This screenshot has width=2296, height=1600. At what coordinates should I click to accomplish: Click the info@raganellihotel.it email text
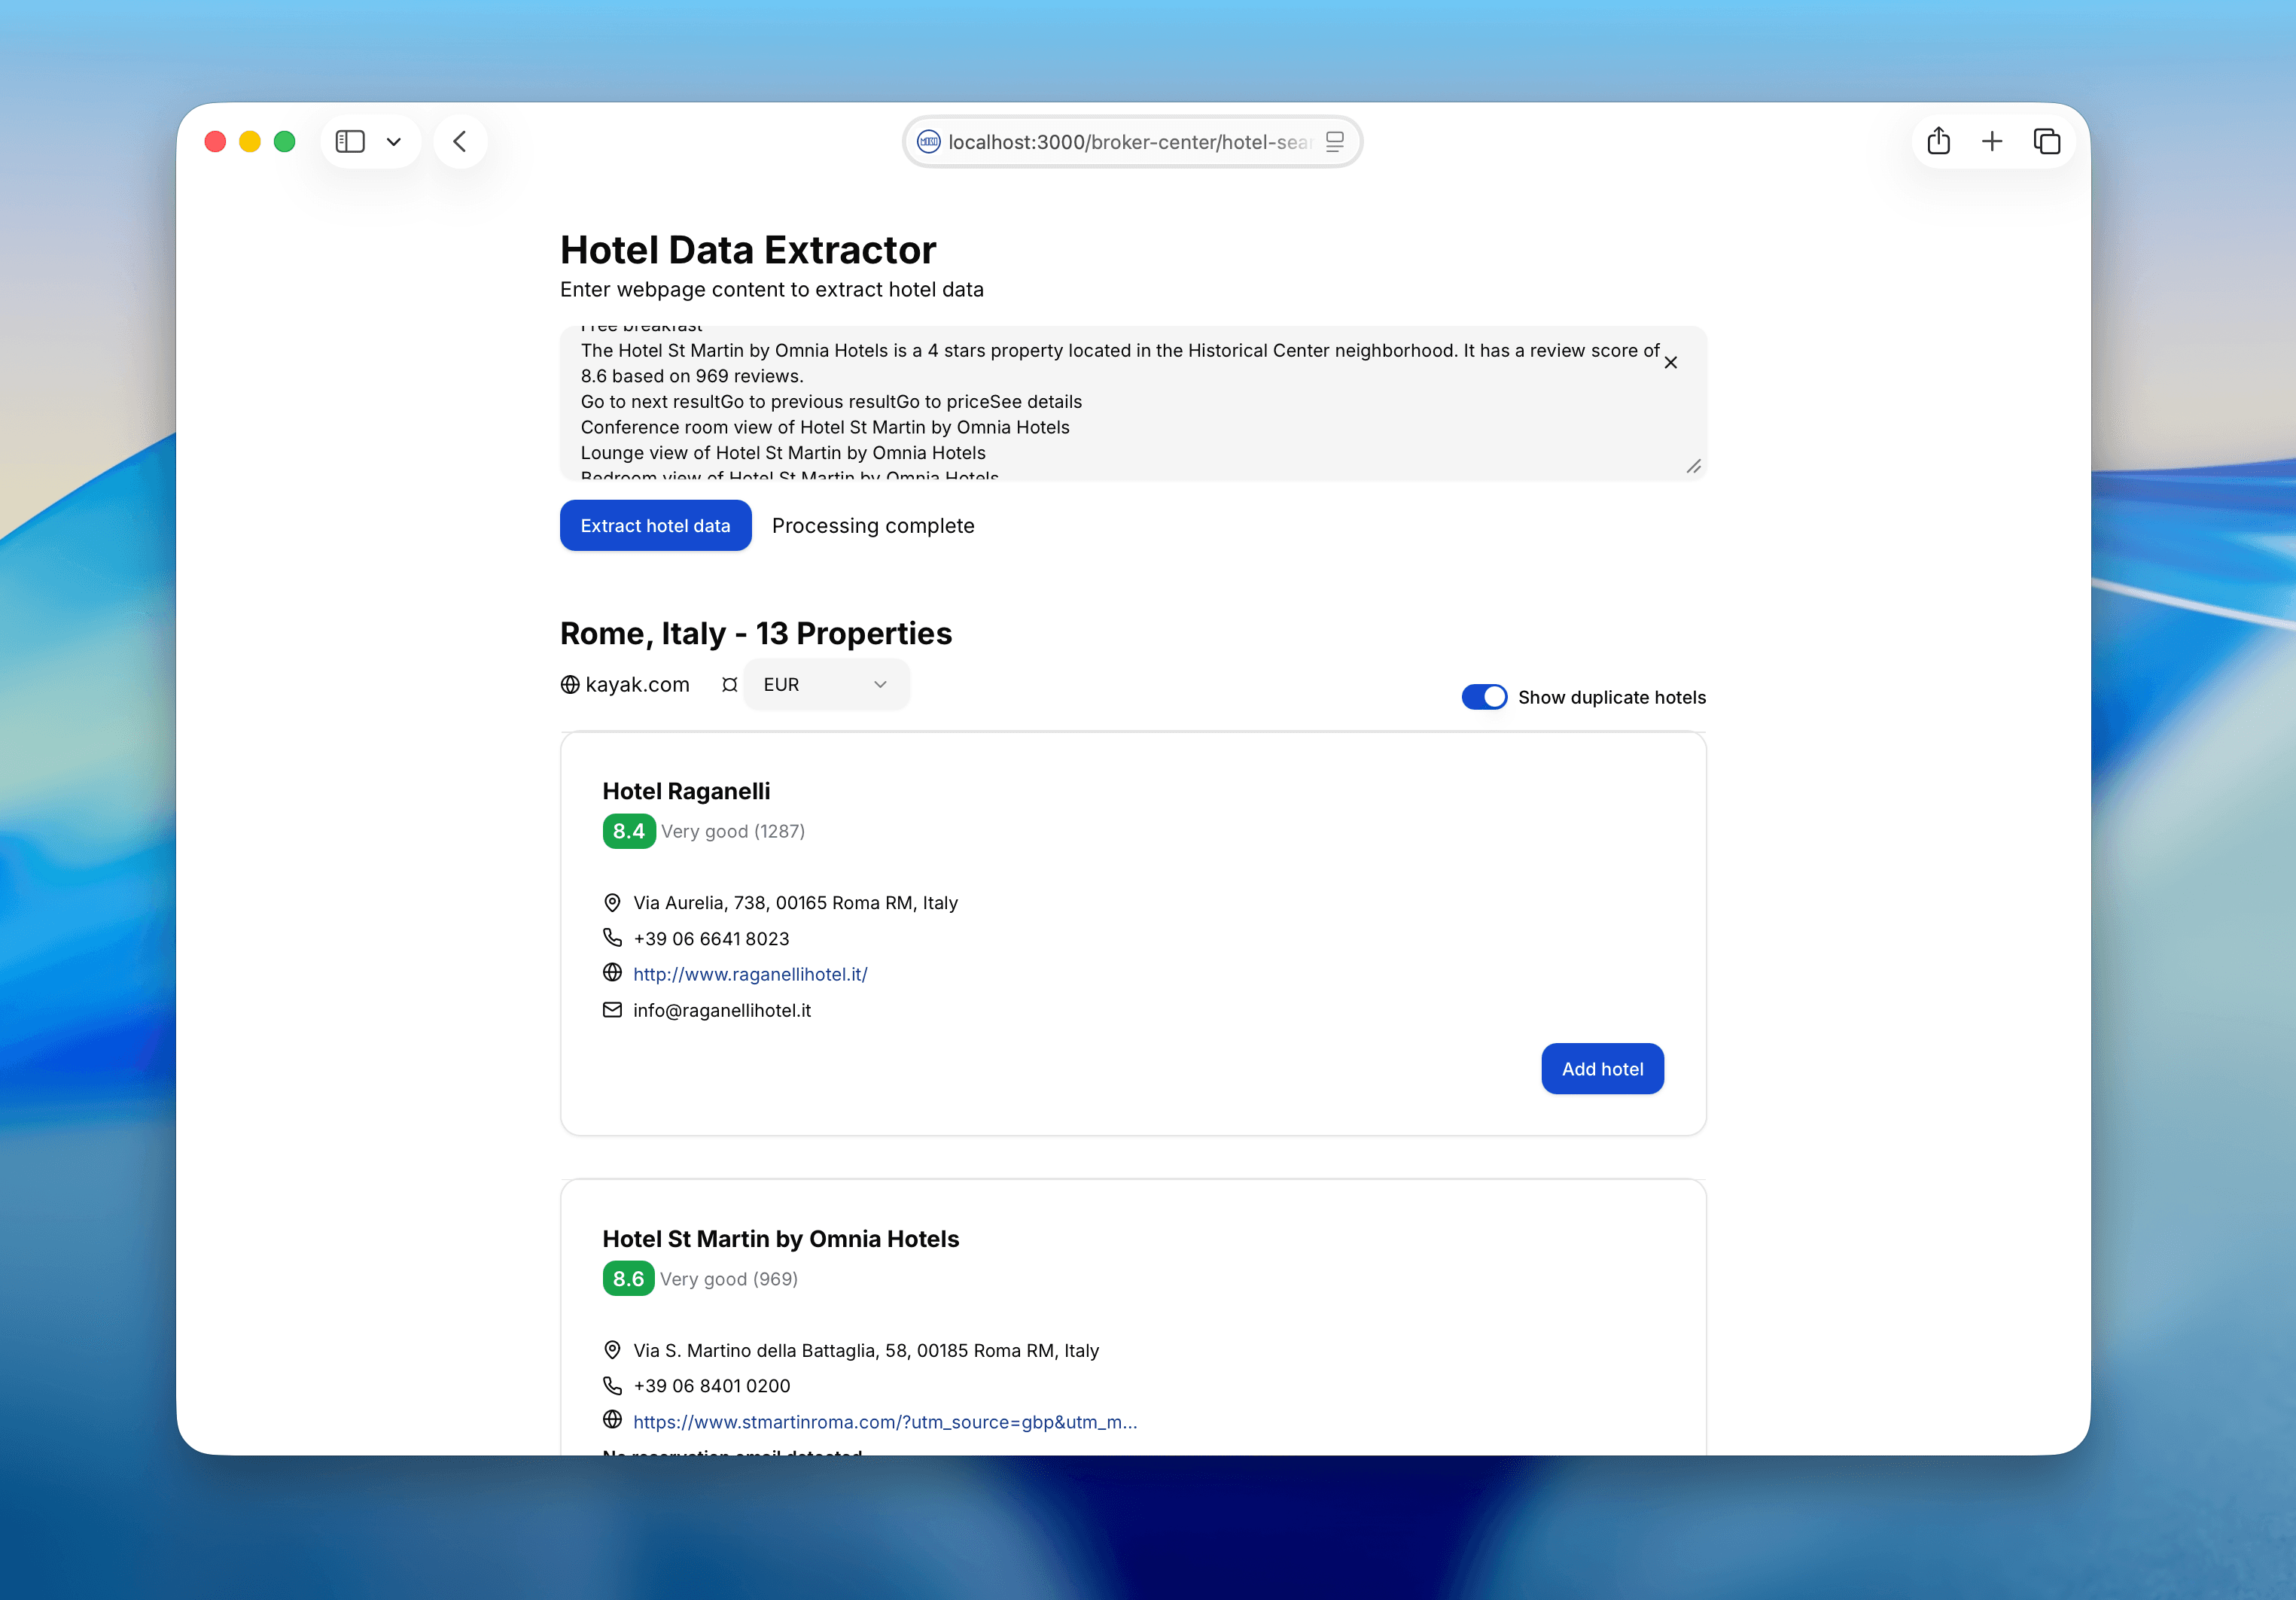click(722, 1011)
